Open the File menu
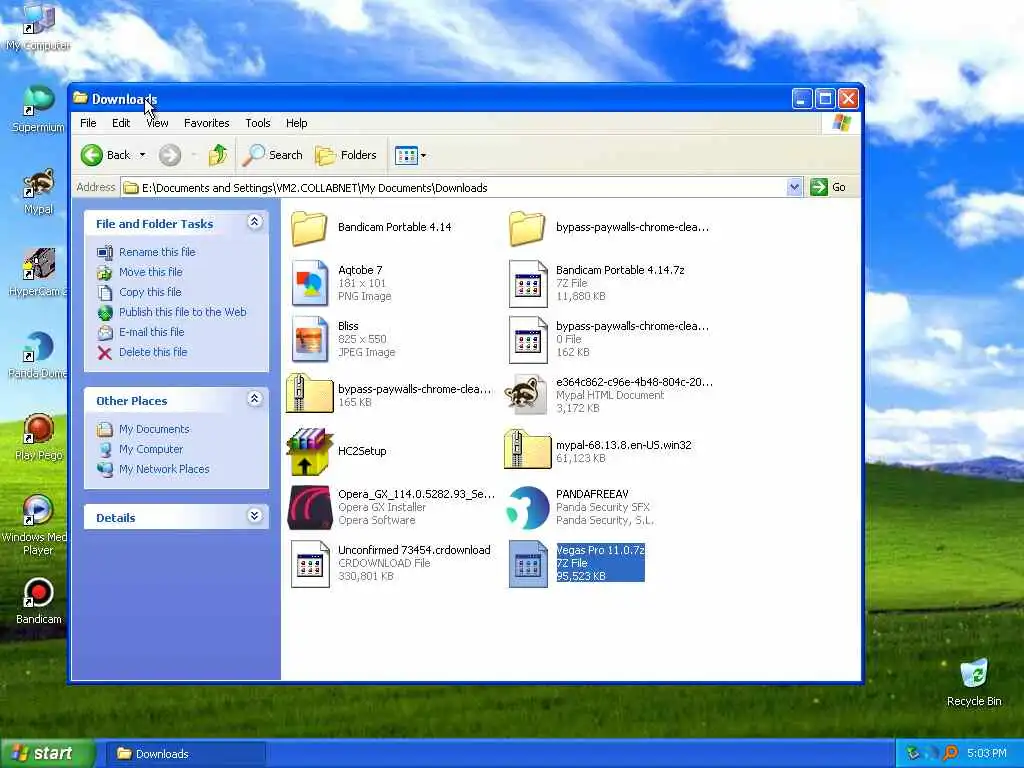 pyautogui.click(x=88, y=123)
